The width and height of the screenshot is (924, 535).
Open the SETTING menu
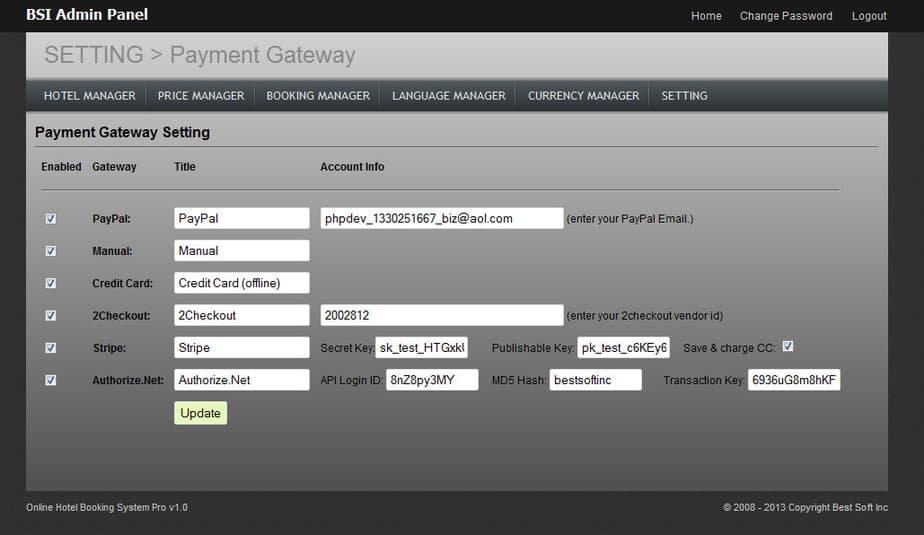[684, 95]
